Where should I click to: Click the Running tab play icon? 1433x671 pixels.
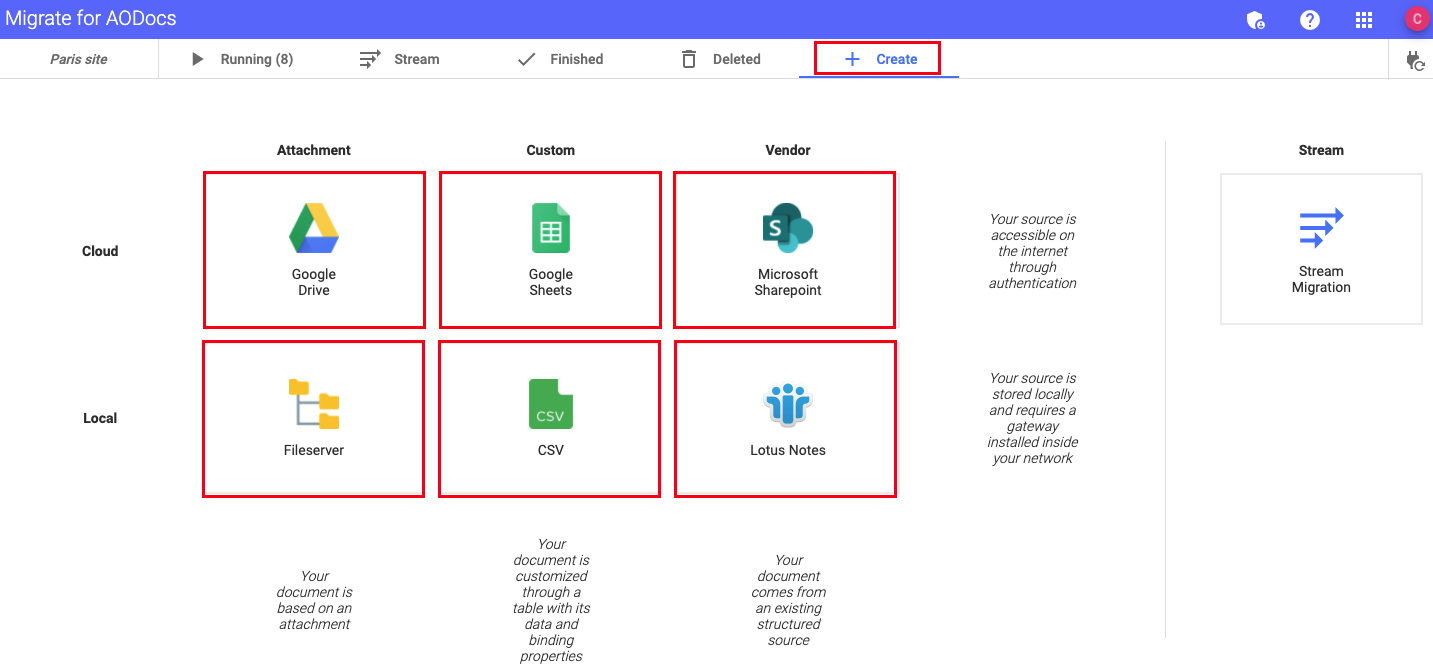pos(196,59)
